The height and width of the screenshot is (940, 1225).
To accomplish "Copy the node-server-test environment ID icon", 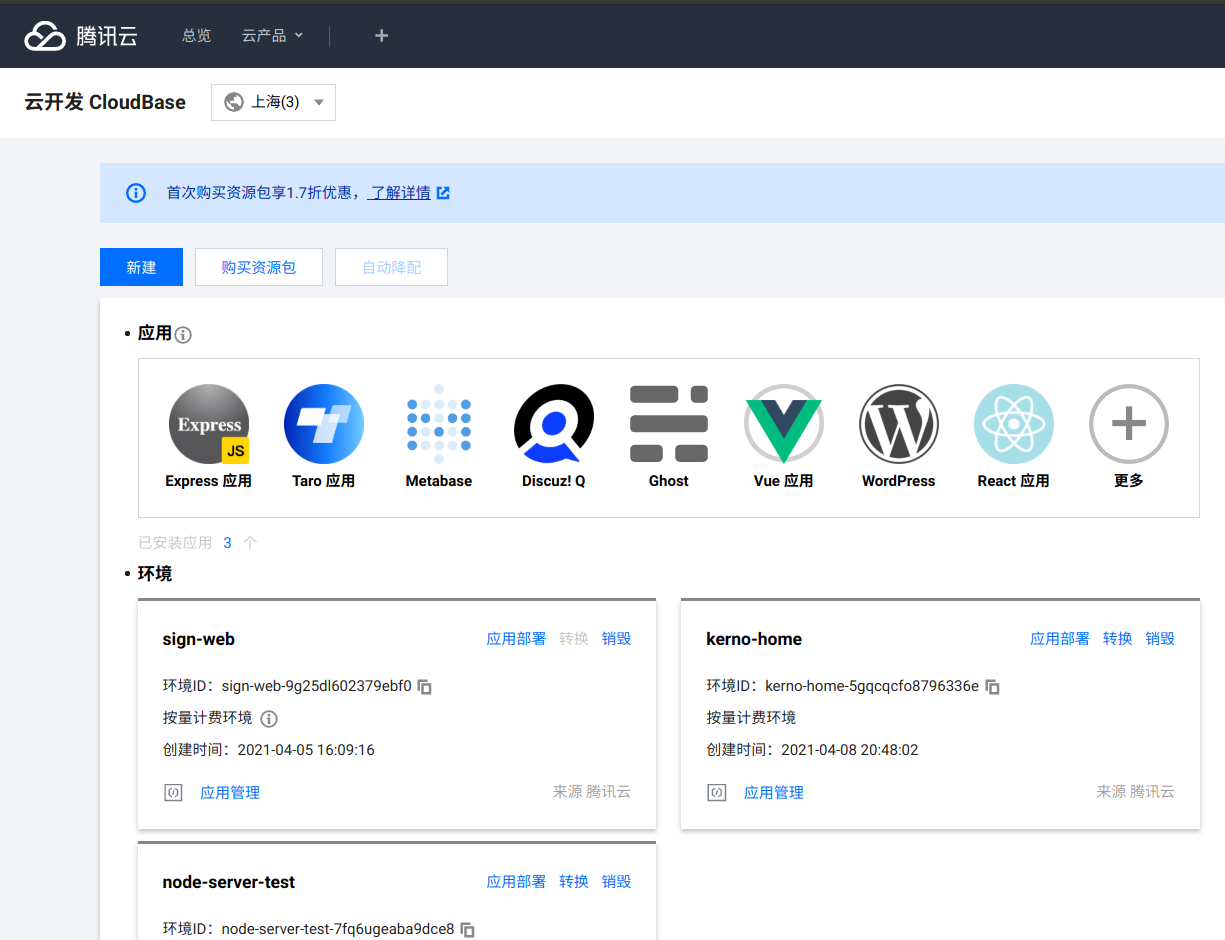I will tap(467, 930).
